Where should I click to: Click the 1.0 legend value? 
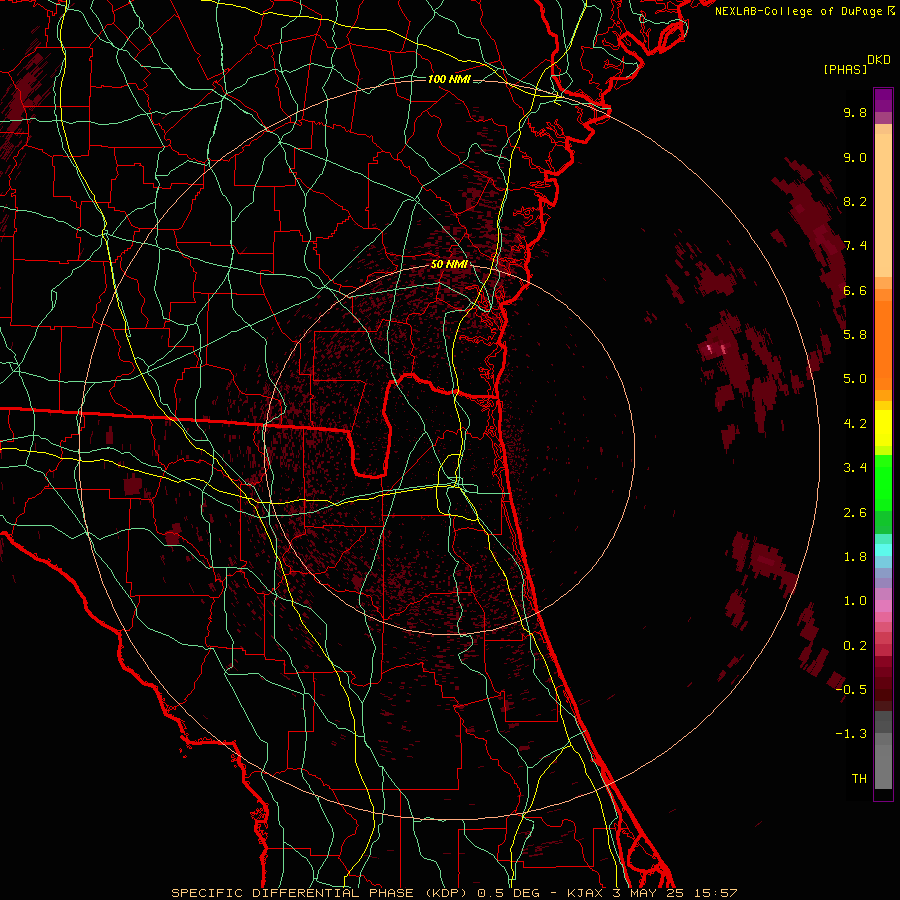pyautogui.click(x=855, y=601)
